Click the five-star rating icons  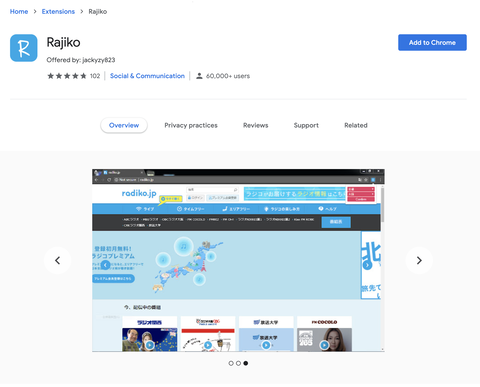pyautogui.click(x=67, y=76)
